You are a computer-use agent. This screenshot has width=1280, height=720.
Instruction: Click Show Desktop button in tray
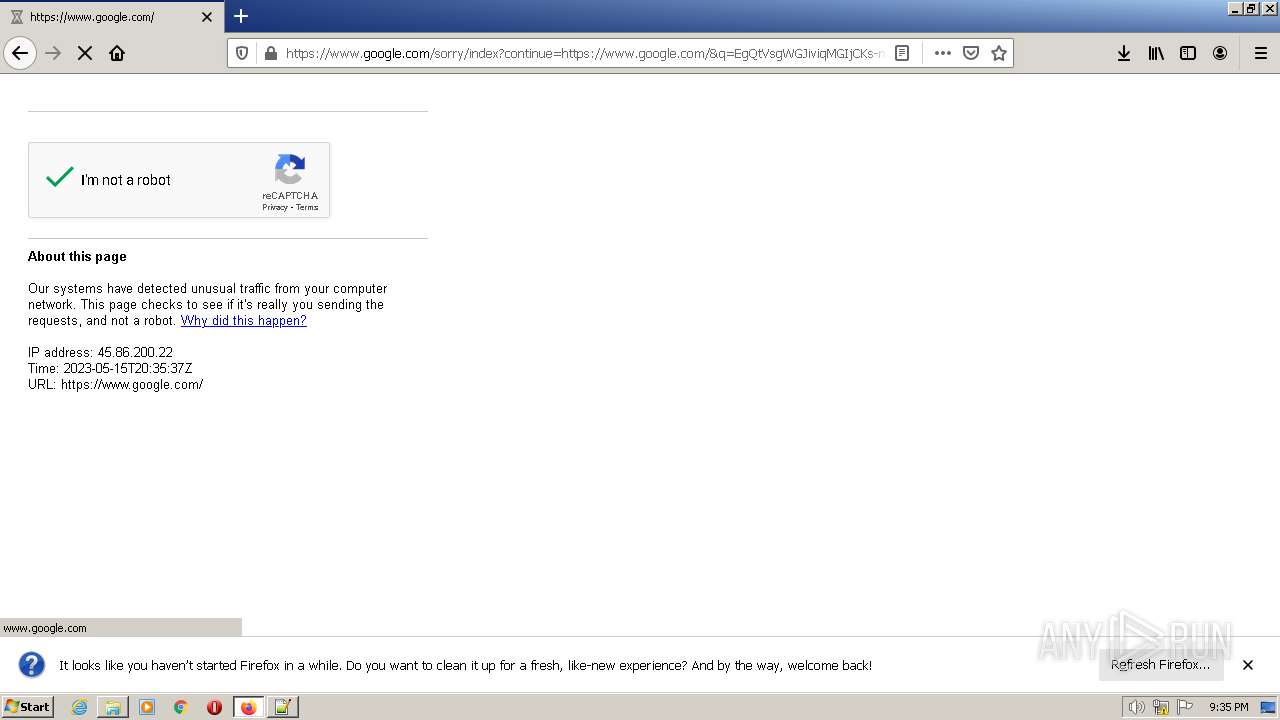[x=1268, y=707]
